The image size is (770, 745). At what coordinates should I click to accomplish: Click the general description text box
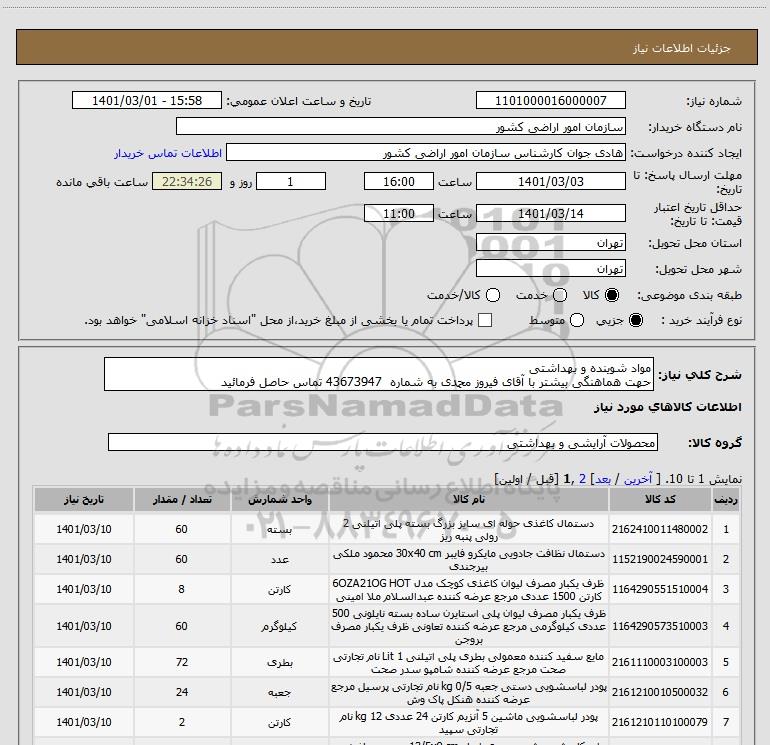tap(379, 374)
